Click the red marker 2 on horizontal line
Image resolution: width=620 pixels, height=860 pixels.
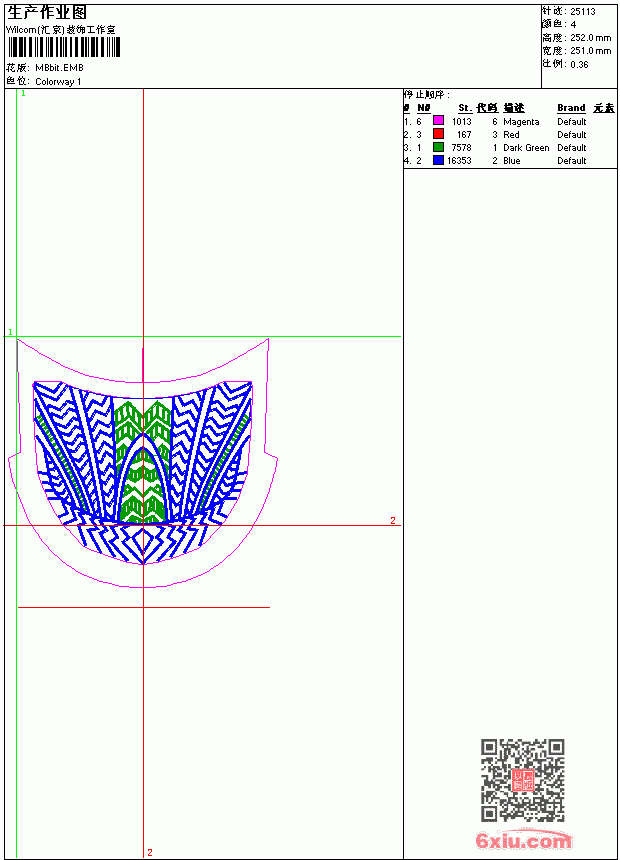click(393, 520)
